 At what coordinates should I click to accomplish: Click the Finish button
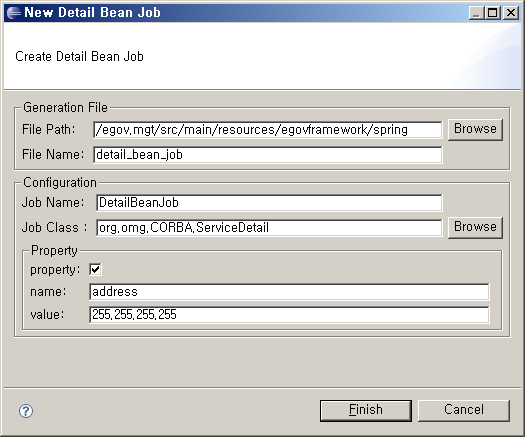(366, 410)
